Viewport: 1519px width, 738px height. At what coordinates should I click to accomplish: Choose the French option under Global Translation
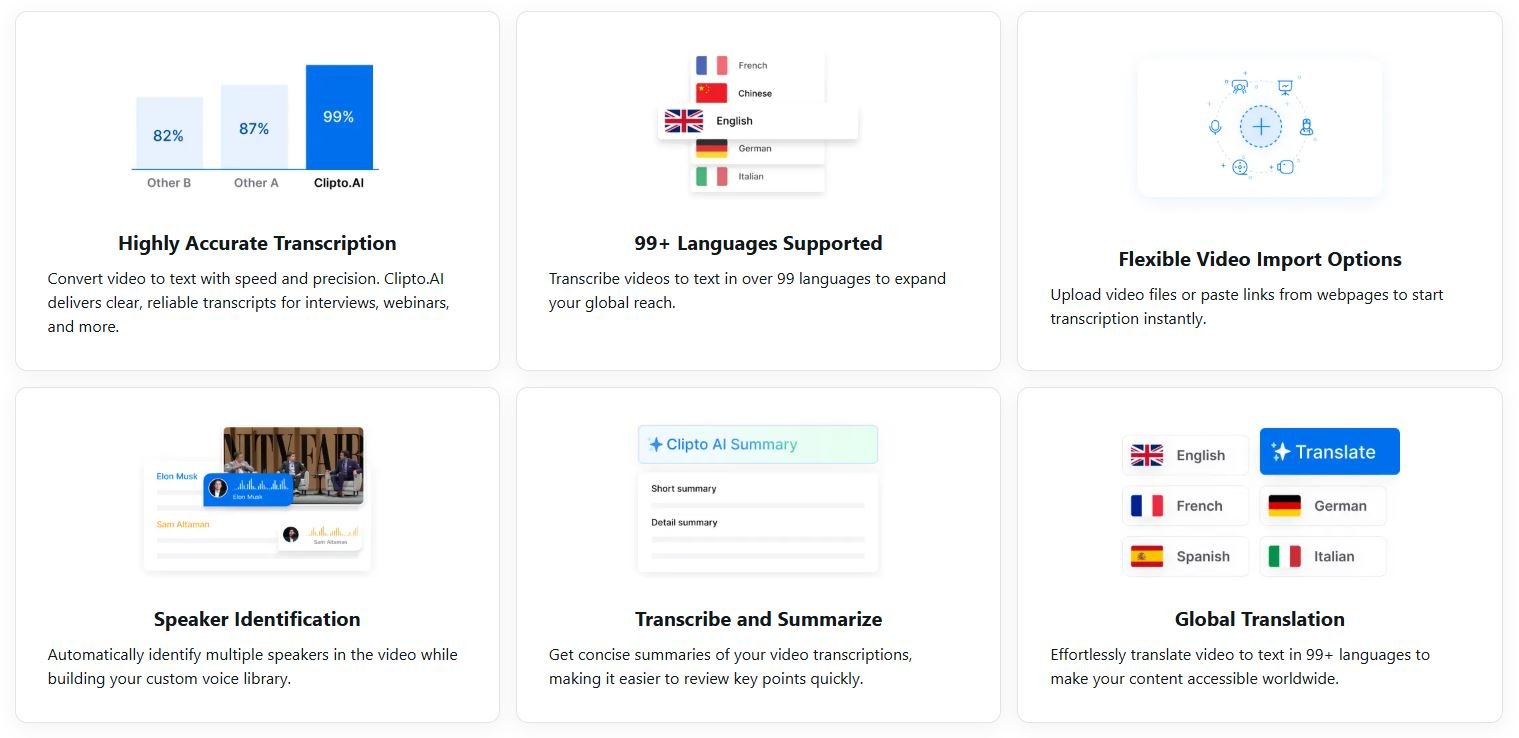[x=1185, y=506]
